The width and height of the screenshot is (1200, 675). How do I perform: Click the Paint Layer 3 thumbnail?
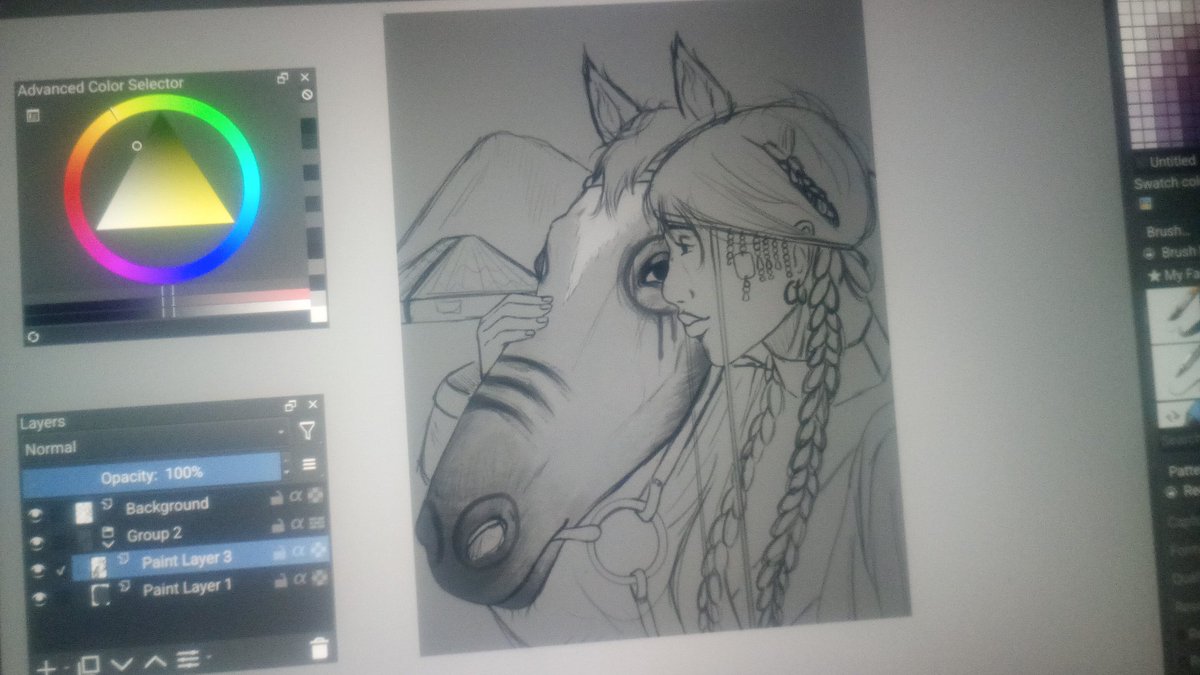100,566
